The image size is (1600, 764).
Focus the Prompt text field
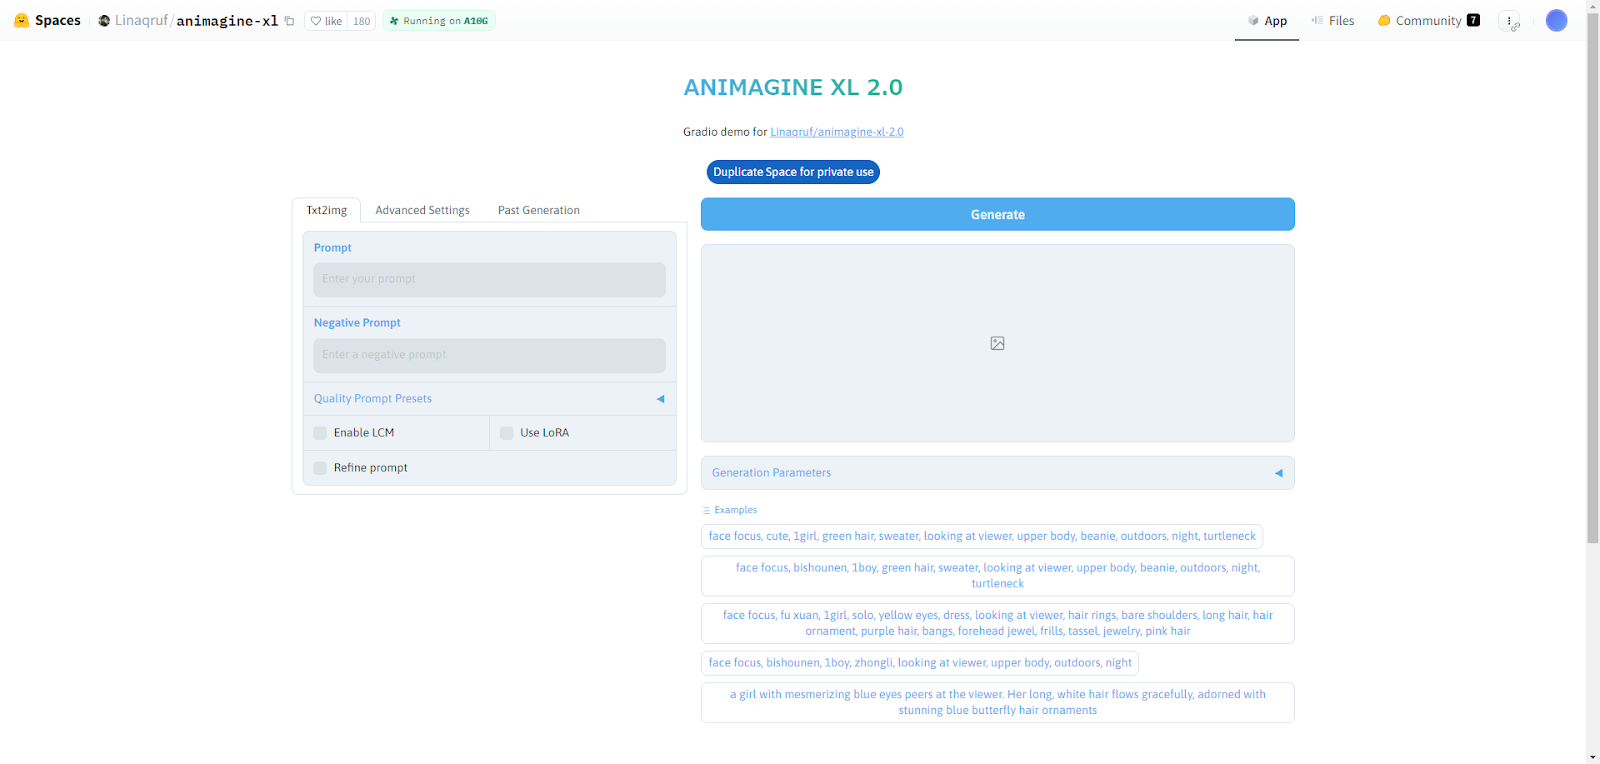coord(489,280)
